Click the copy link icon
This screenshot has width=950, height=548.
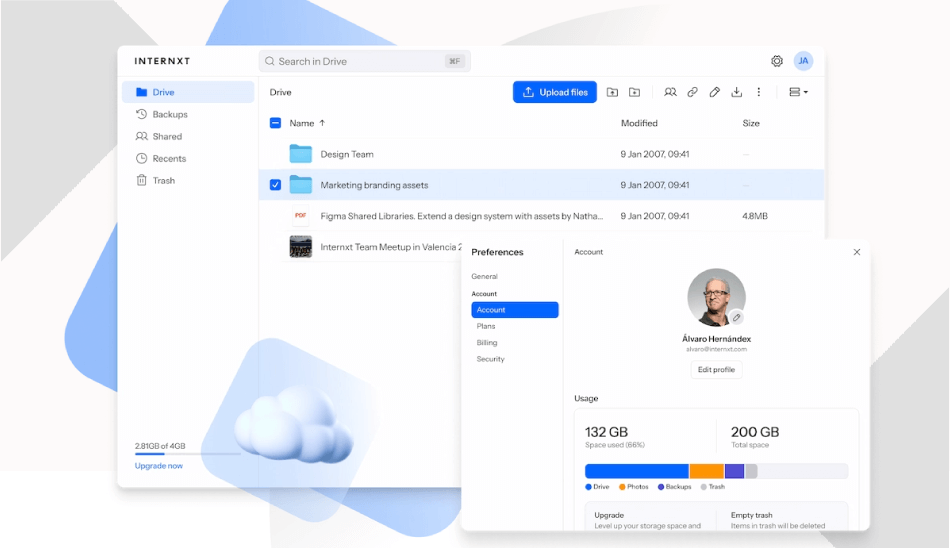(x=693, y=92)
